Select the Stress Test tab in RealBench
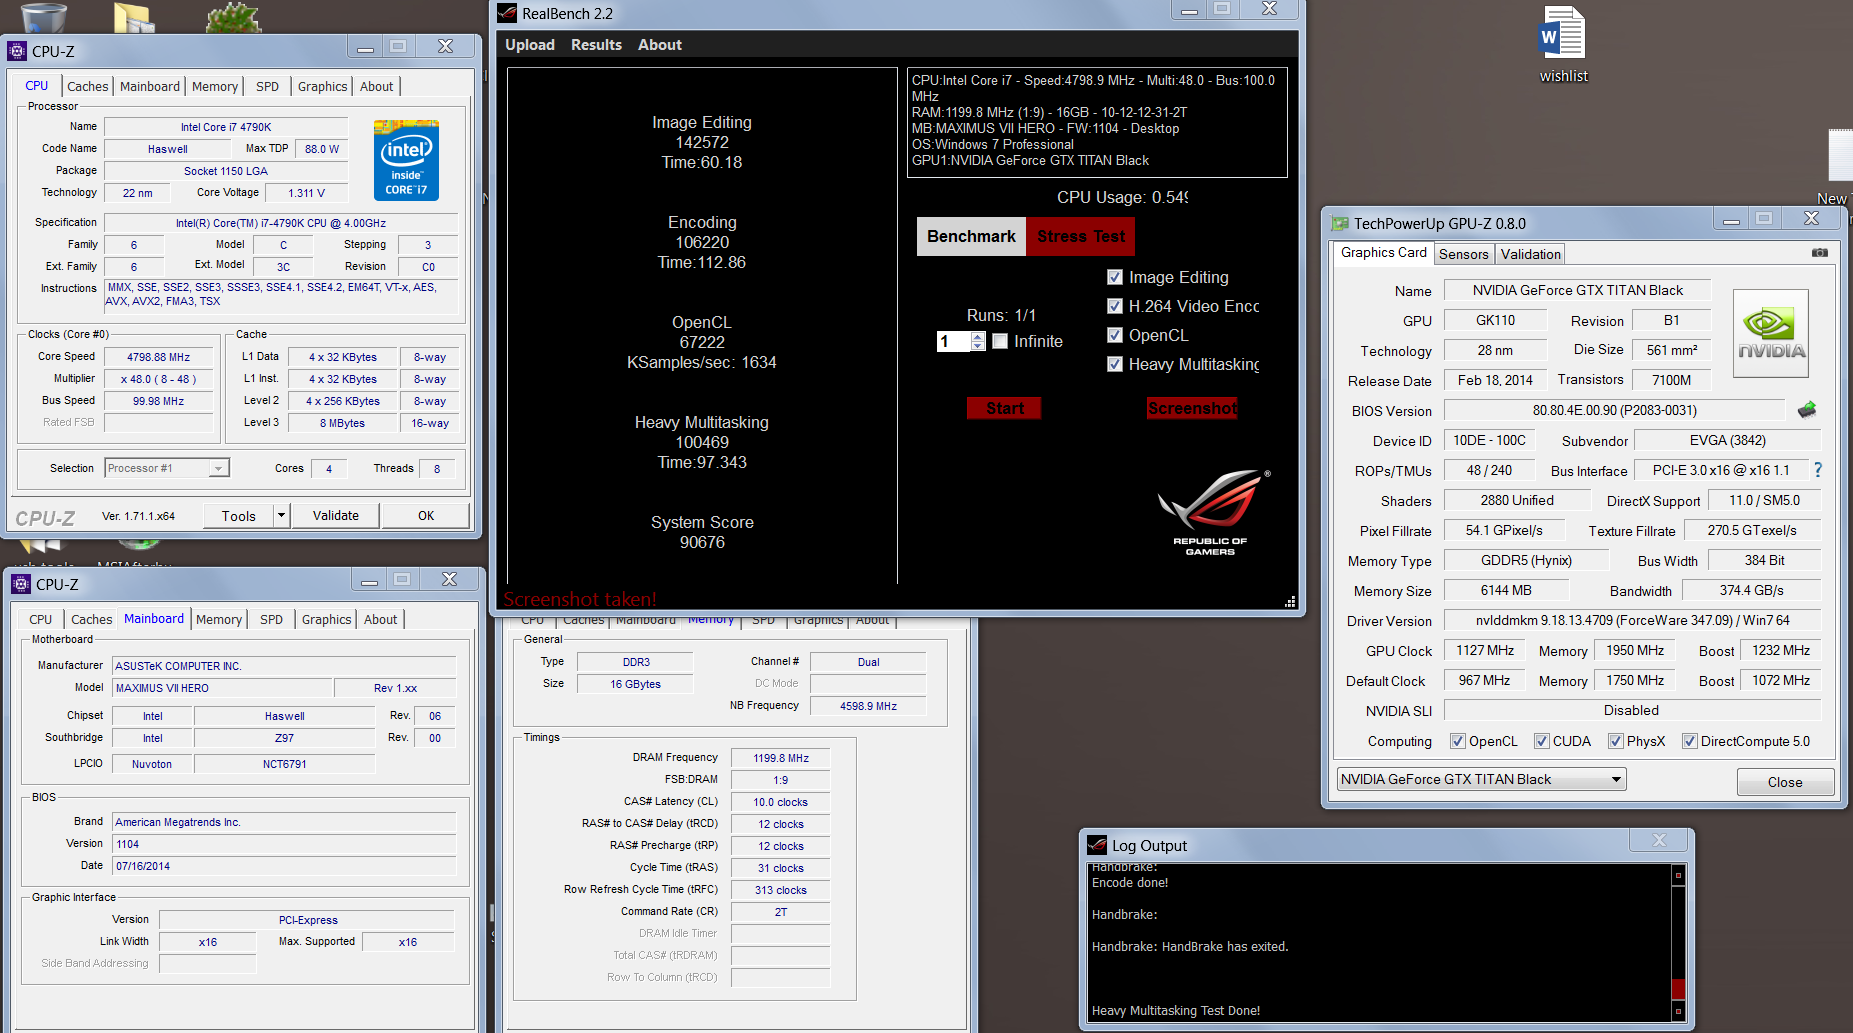 click(1081, 236)
